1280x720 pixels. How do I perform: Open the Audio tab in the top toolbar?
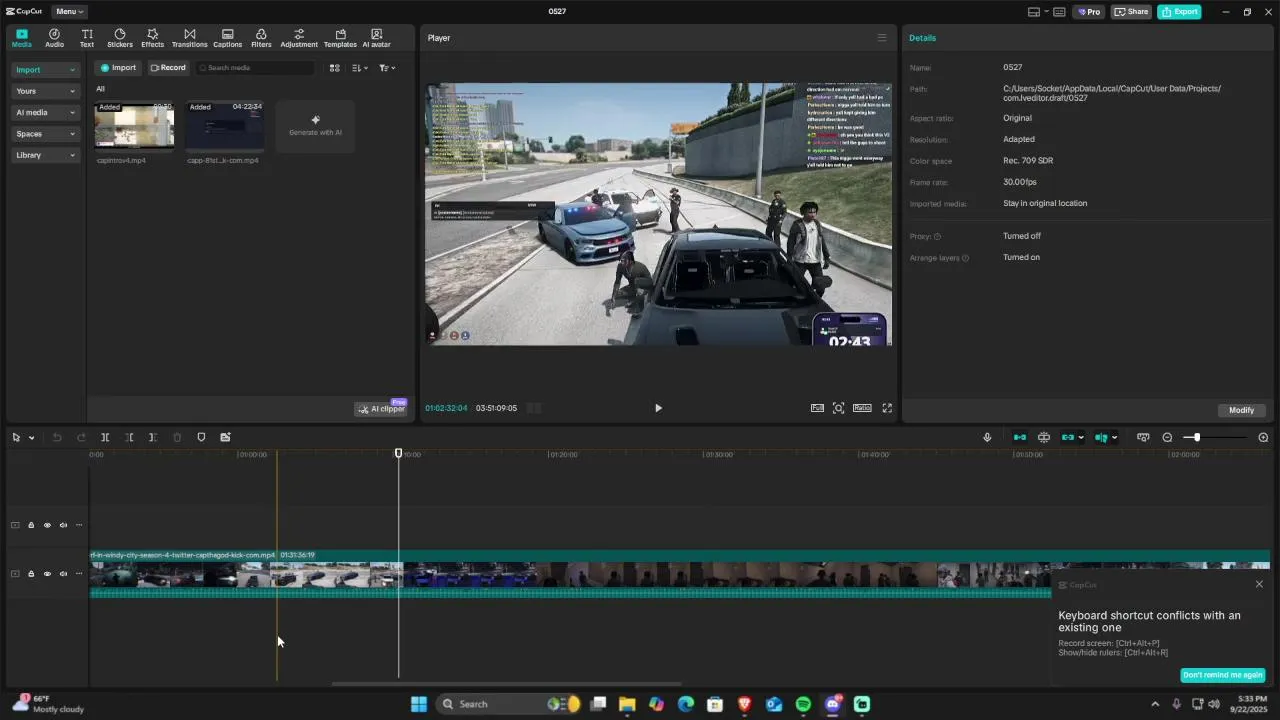pyautogui.click(x=54, y=38)
